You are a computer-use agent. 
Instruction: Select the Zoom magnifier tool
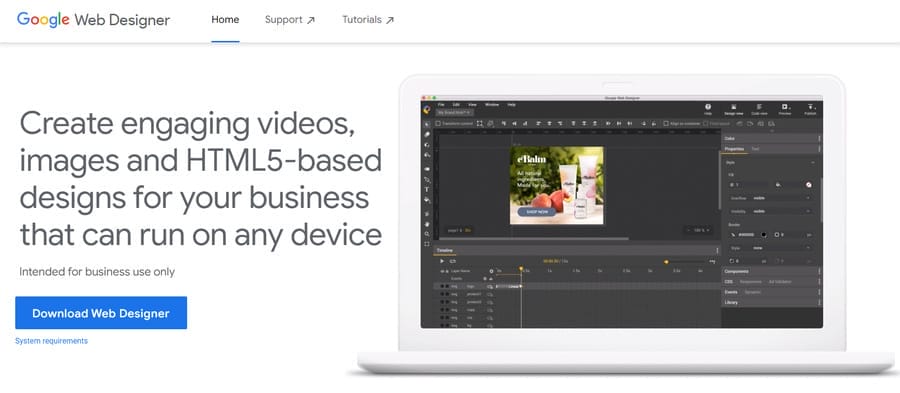[x=426, y=234]
